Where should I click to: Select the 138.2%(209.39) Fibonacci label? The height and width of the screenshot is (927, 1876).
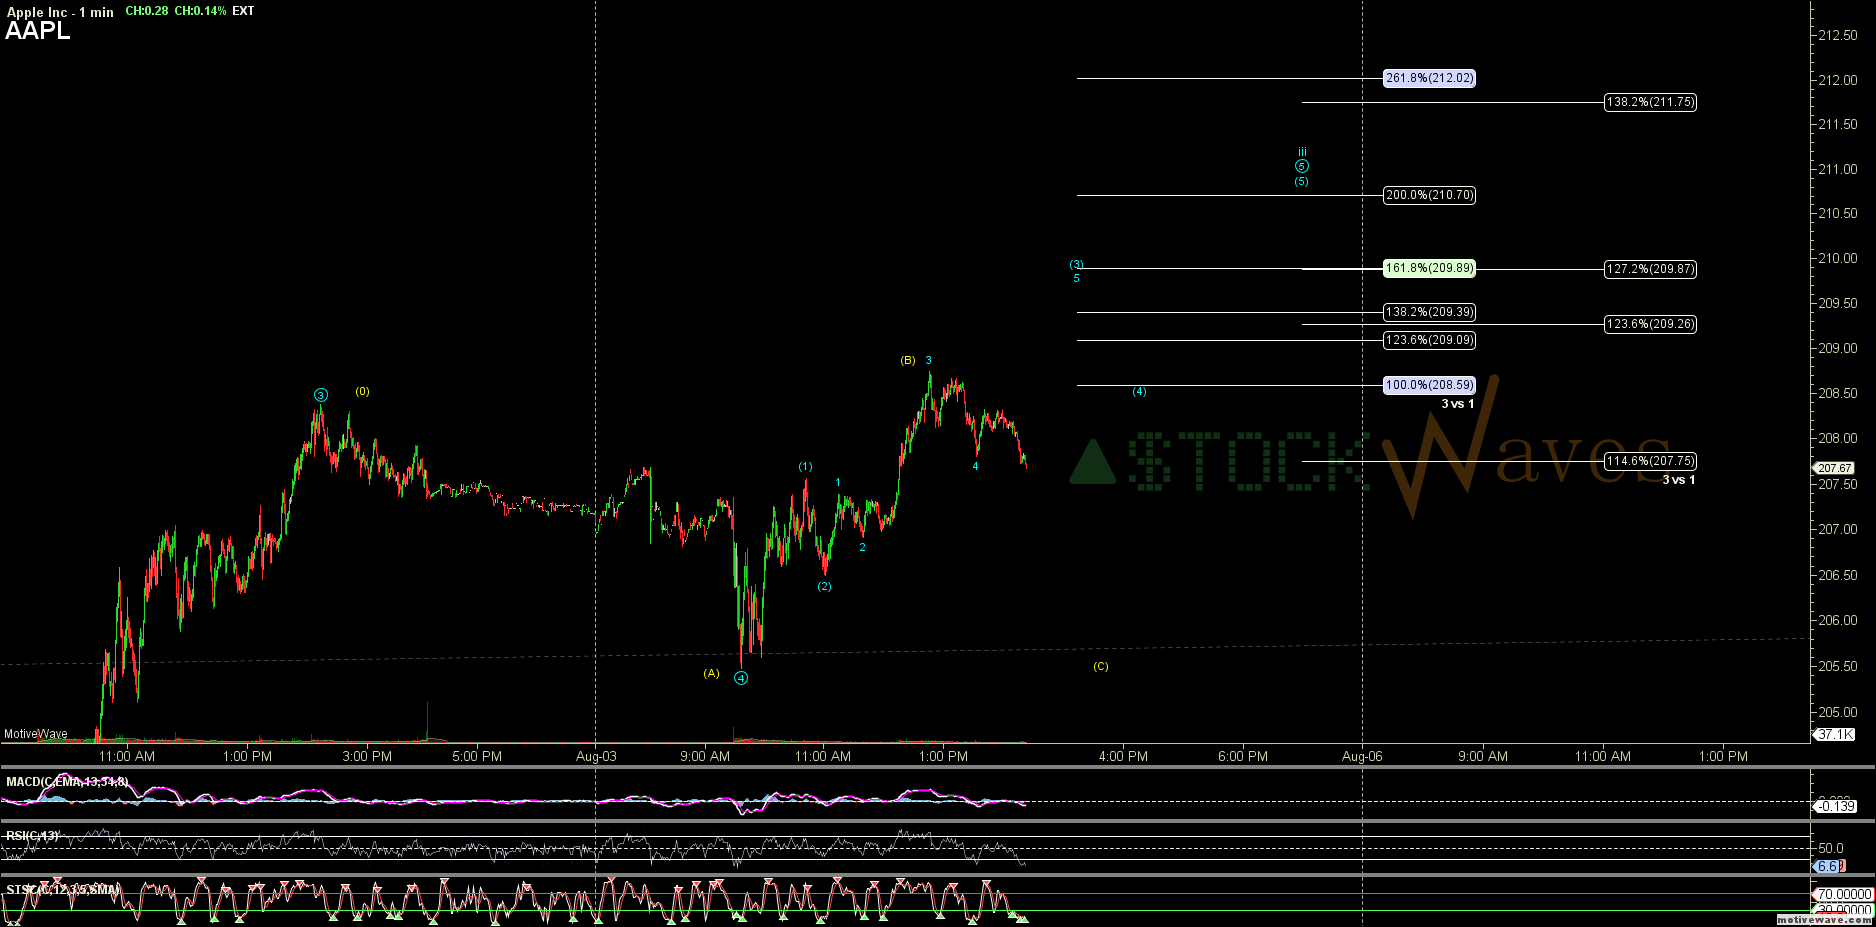tap(1429, 312)
